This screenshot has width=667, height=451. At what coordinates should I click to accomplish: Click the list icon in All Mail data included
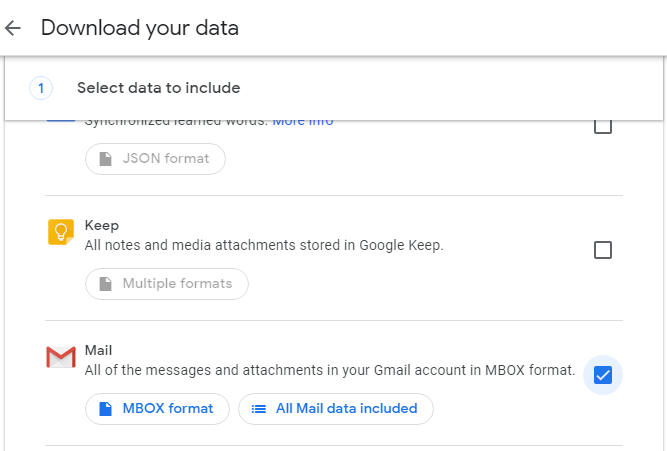pyautogui.click(x=258, y=408)
